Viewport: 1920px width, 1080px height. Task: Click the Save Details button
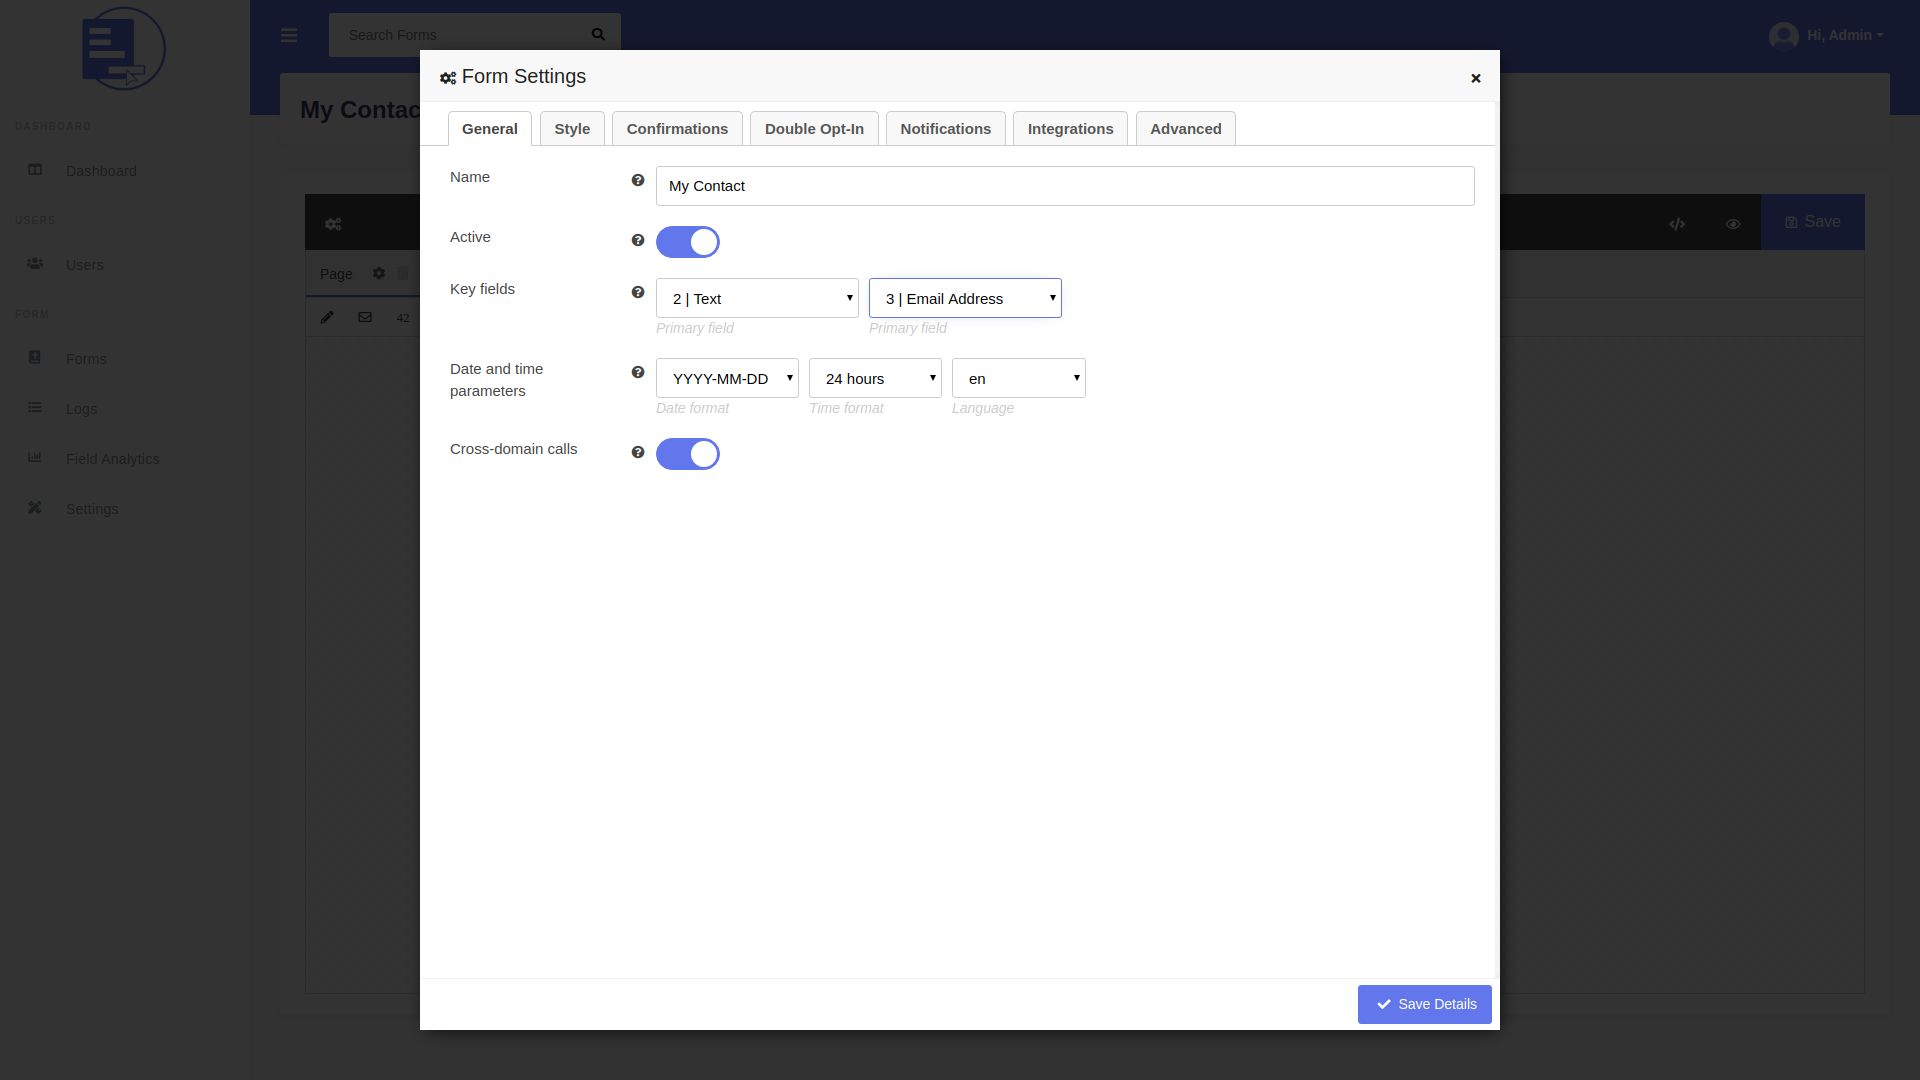pyautogui.click(x=1424, y=1004)
